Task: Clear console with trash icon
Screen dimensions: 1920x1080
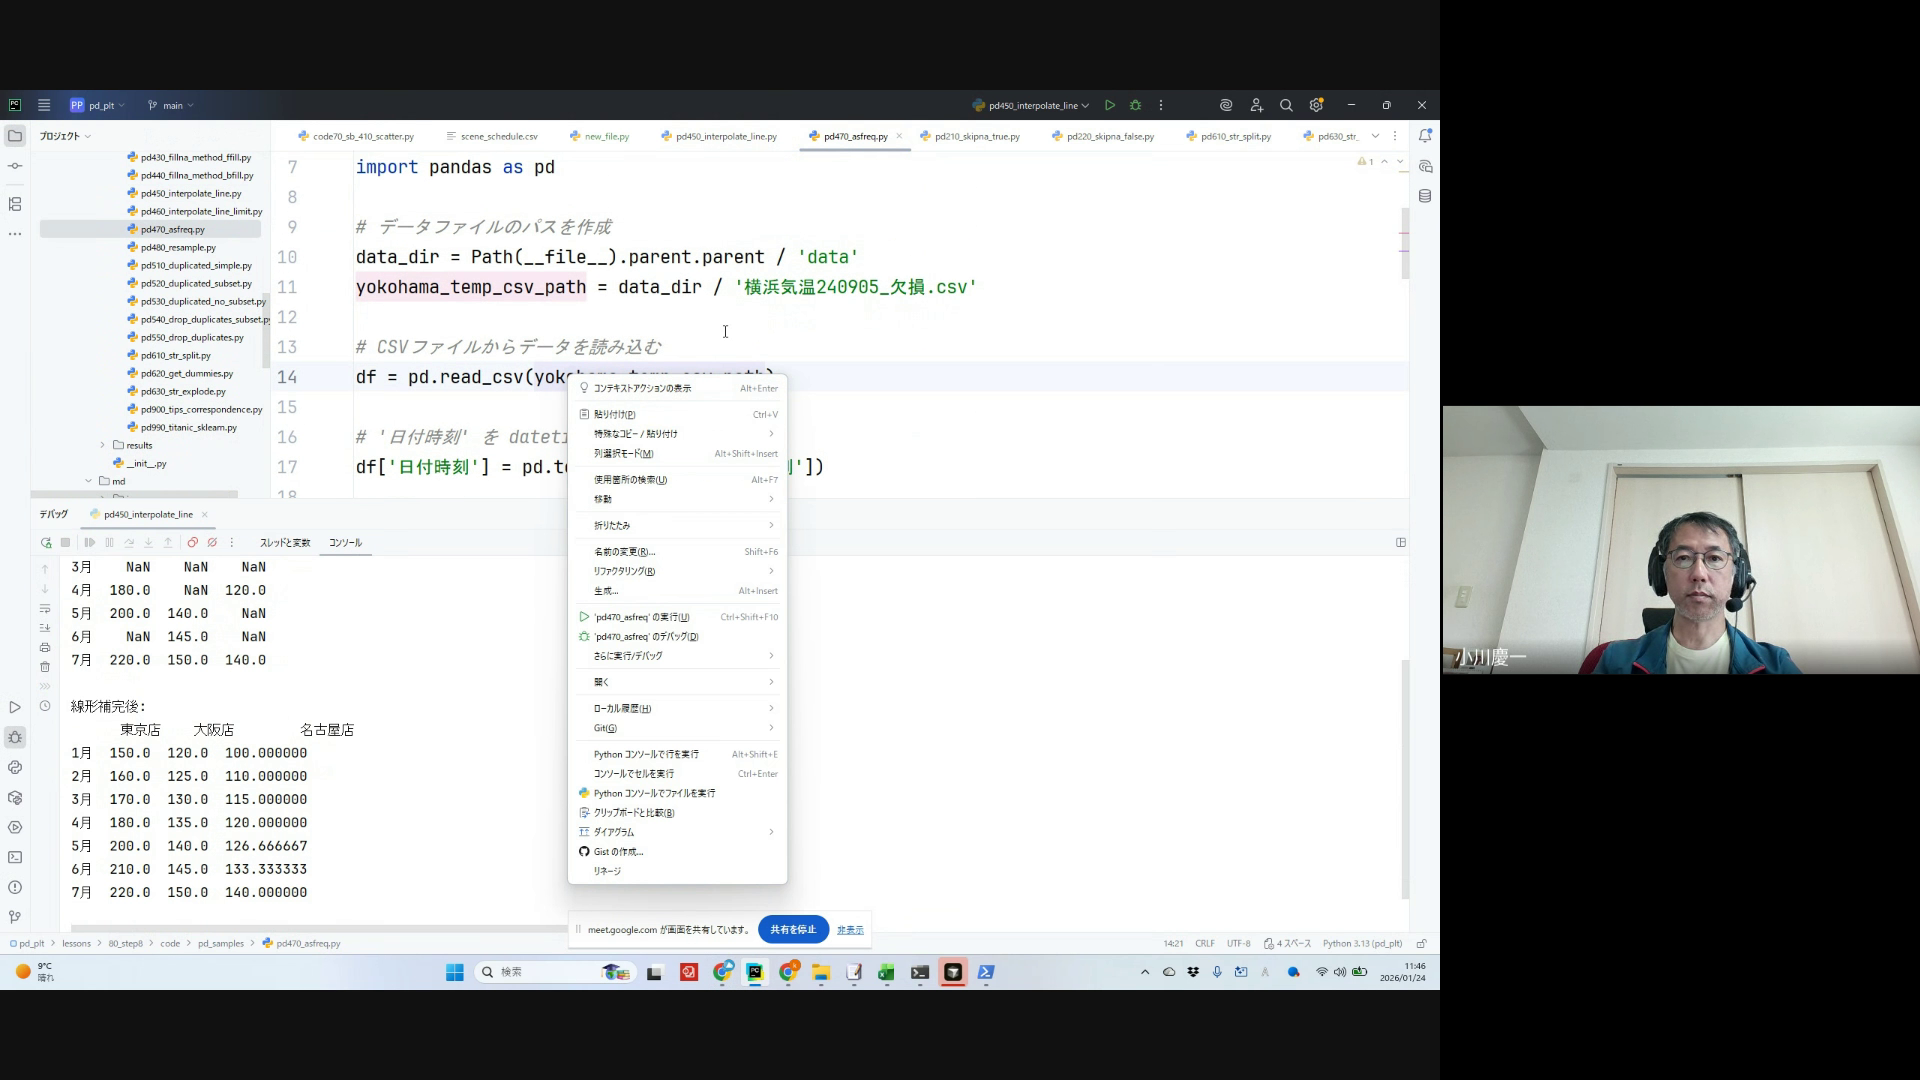Action: [x=45, y=667]
